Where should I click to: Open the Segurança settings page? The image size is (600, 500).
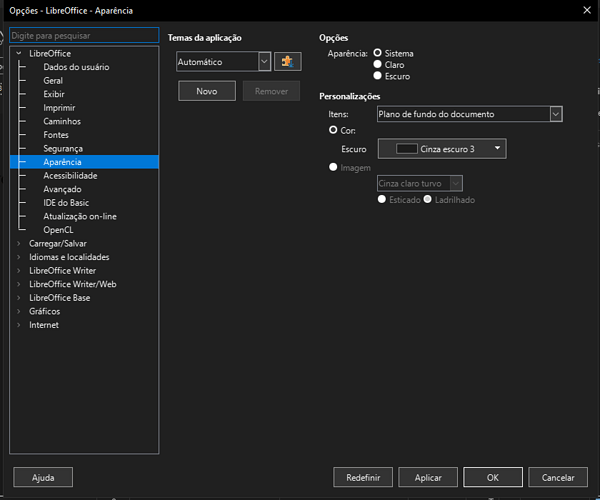coord(63,148)
